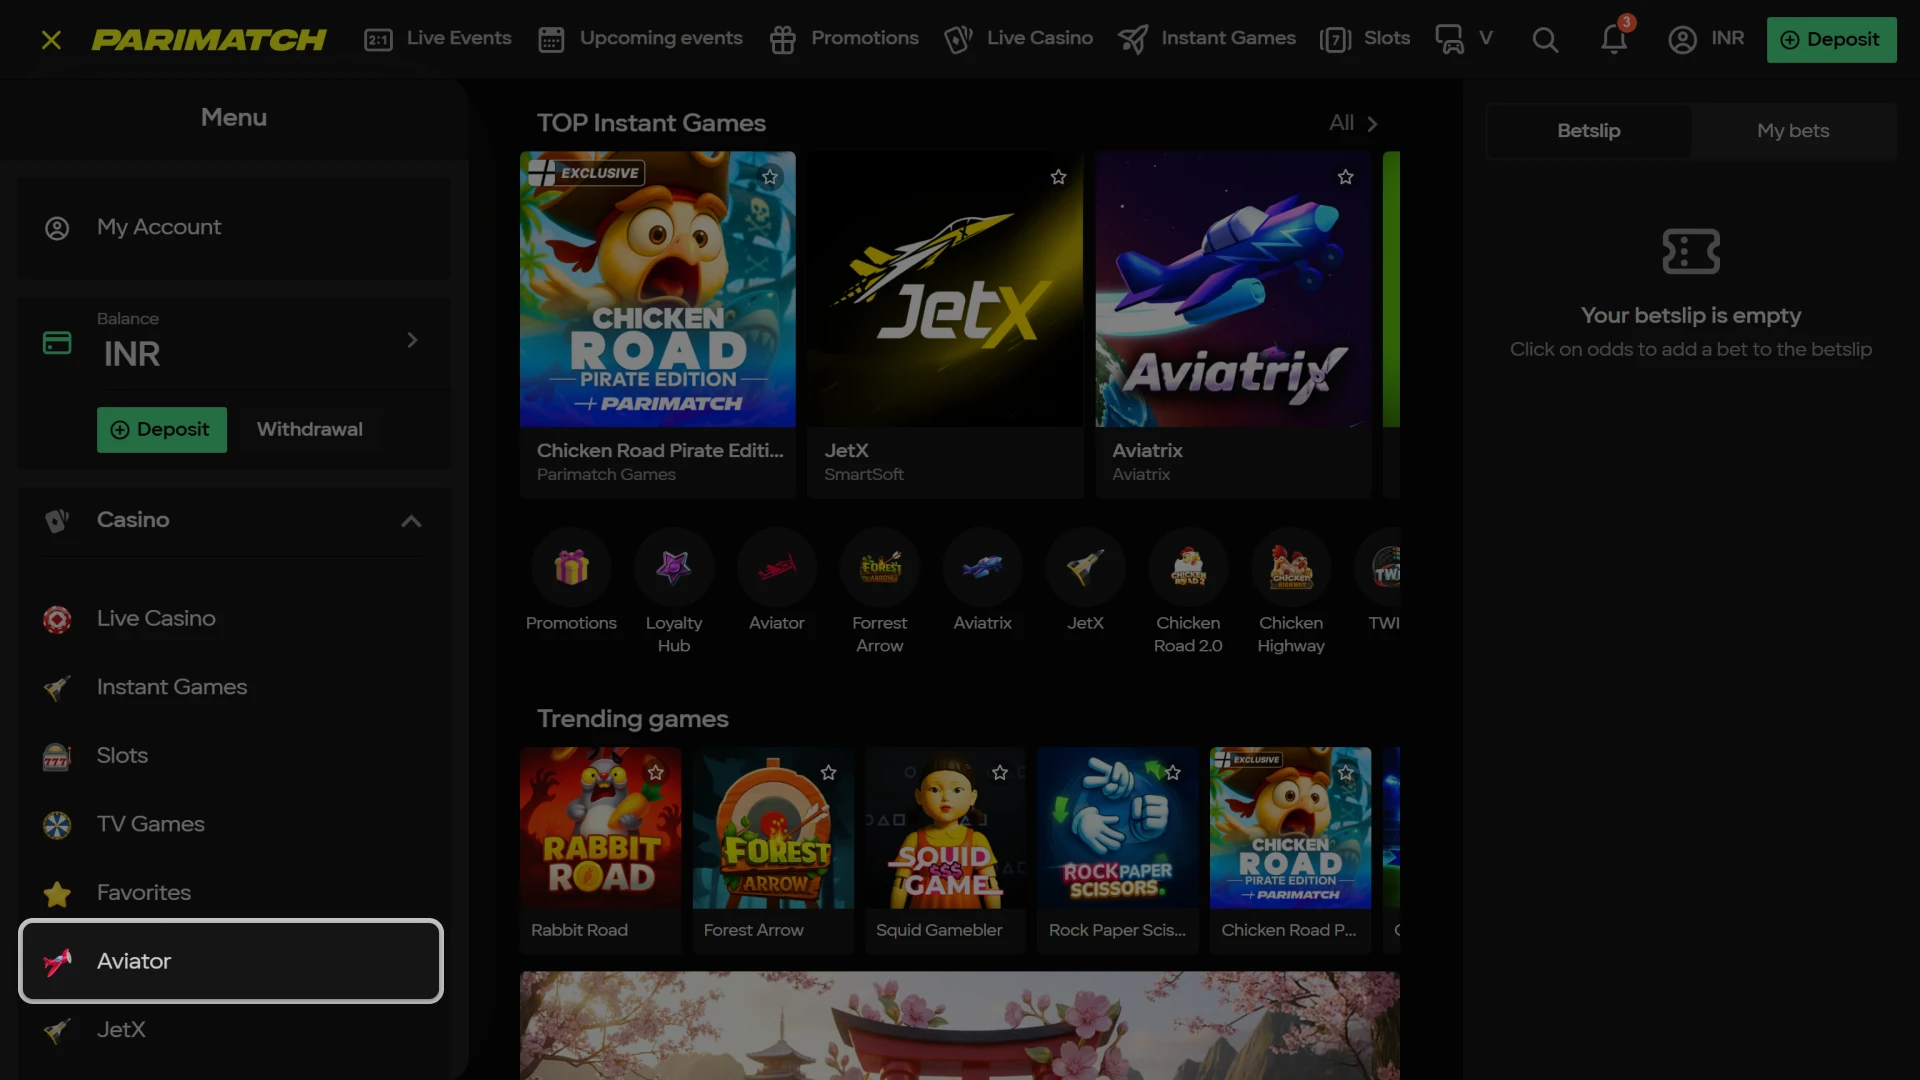Click Deposit button under balance
Viewport: 1920px width, 1080px height.
click(162, 430)
